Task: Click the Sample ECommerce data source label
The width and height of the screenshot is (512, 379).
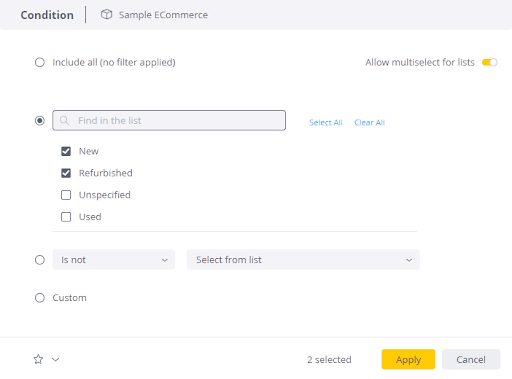Action: coord(163,15)
